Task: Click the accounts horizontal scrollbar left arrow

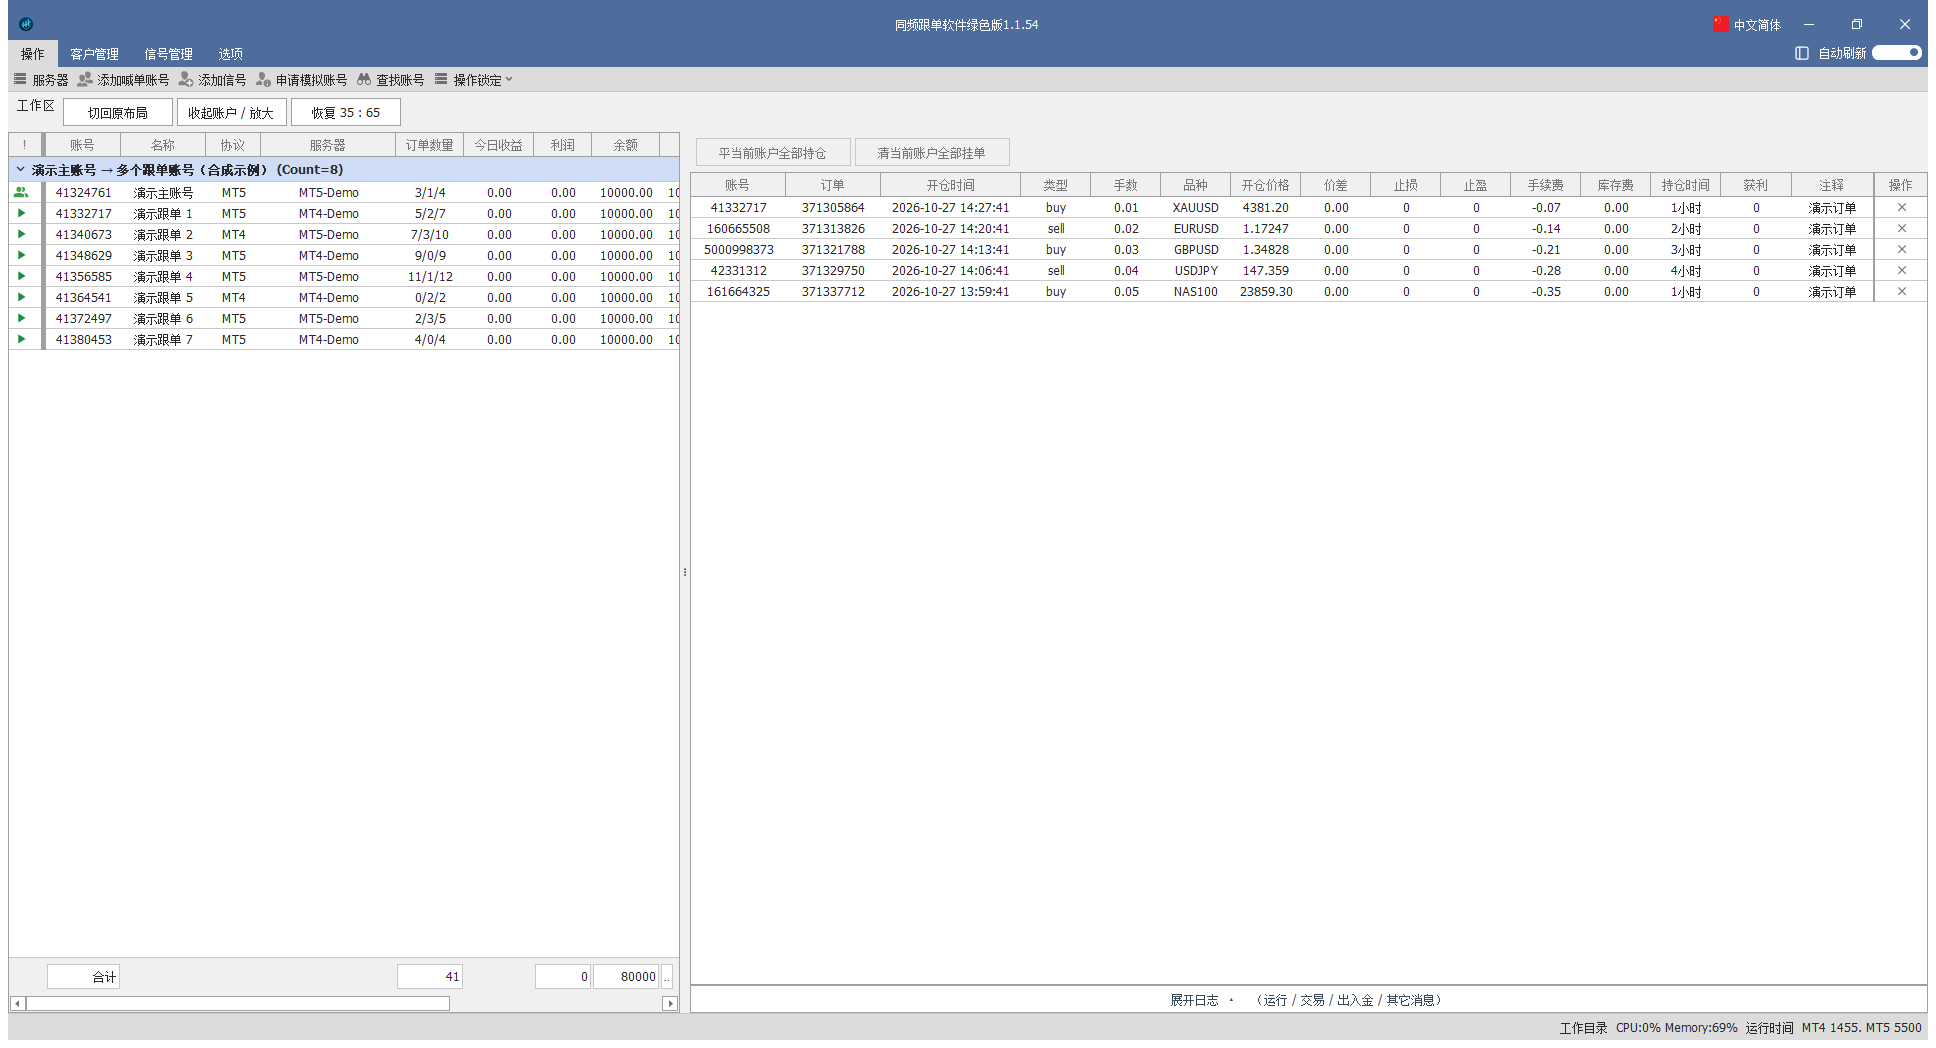Action: [x=17, y=1003]
